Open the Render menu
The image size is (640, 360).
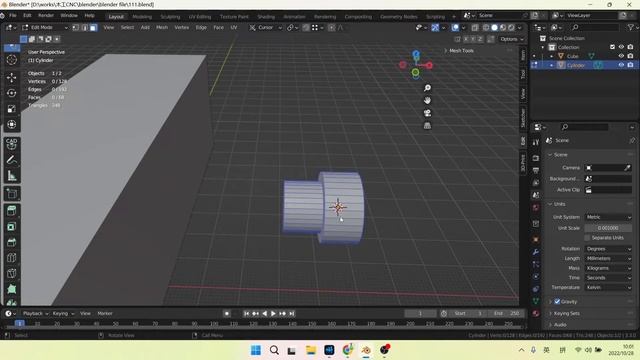(x=46, y=16)
